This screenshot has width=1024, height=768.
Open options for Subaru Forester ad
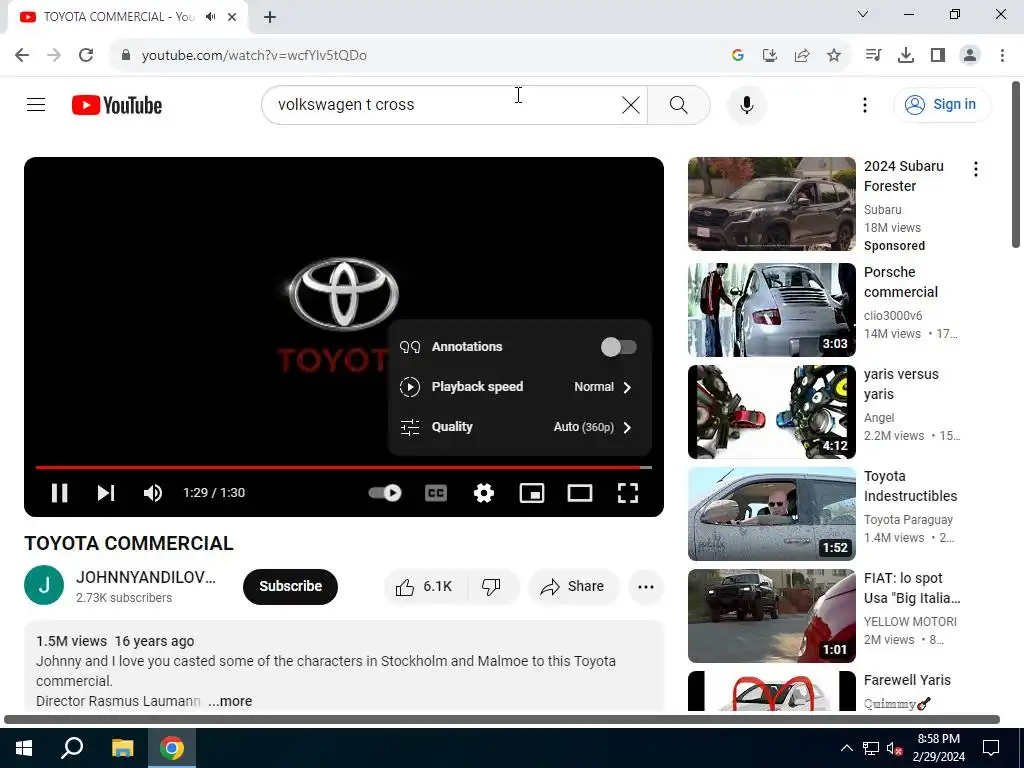[976, 169]
